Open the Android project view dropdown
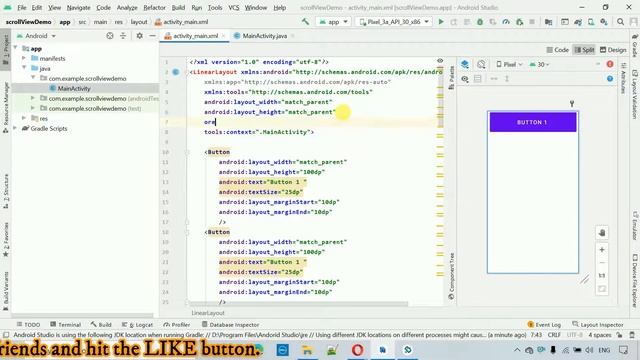This screenshot has width=640, height=360. 36,36
